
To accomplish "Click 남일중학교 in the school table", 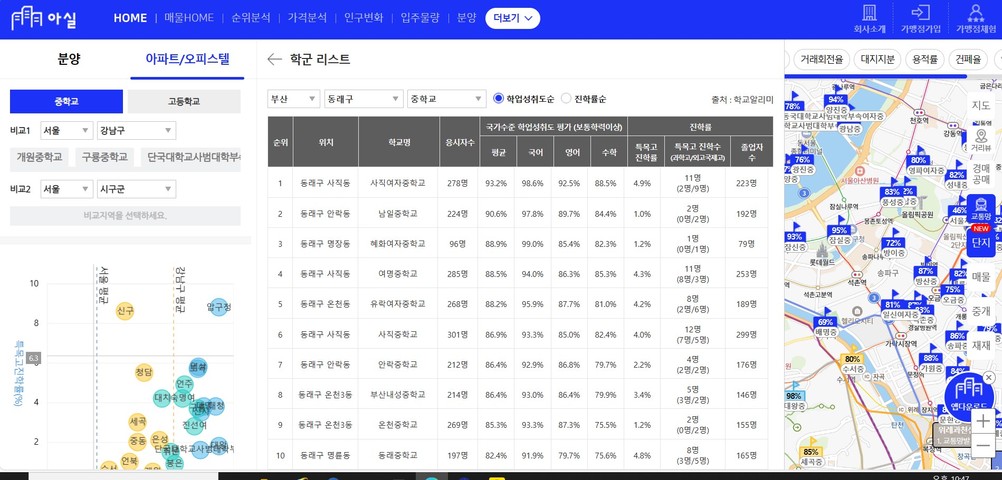I will pos(397,213).
